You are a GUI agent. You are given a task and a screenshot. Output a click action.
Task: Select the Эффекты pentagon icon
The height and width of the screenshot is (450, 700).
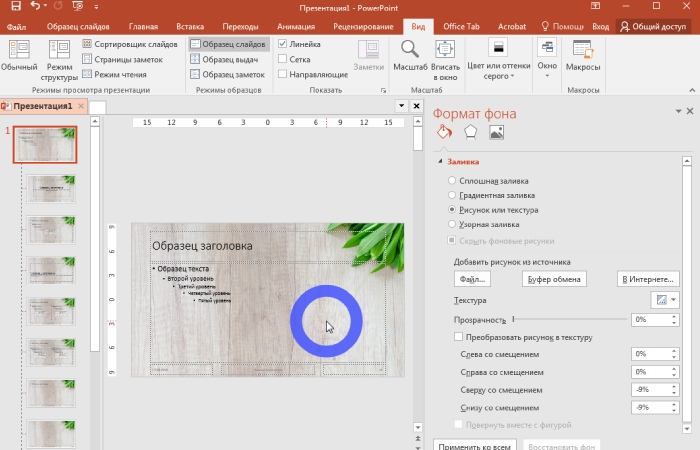(471, 132)
